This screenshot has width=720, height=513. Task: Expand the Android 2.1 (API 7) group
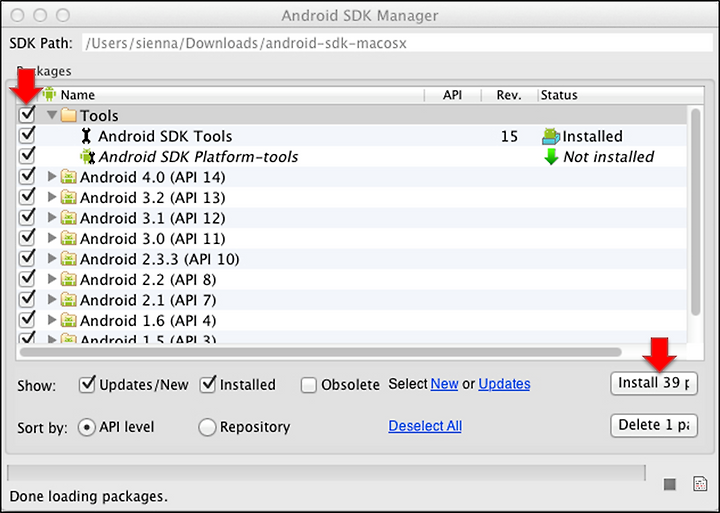click(52, 299)
